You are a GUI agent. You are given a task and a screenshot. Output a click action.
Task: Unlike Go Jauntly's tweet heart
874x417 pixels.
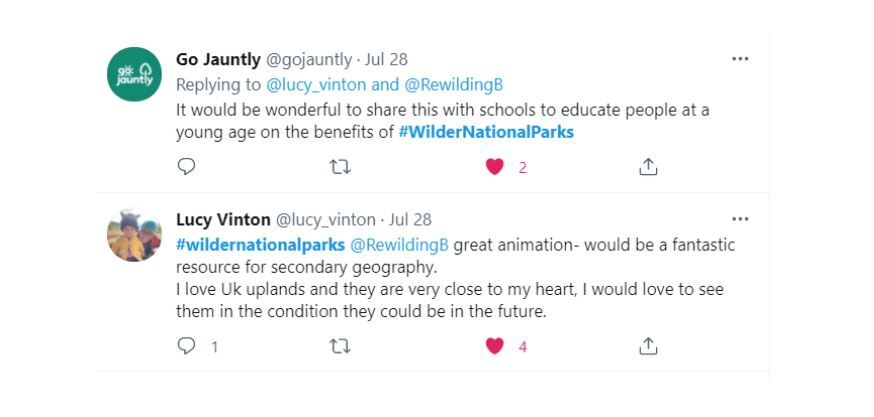[x=494, y=168]
